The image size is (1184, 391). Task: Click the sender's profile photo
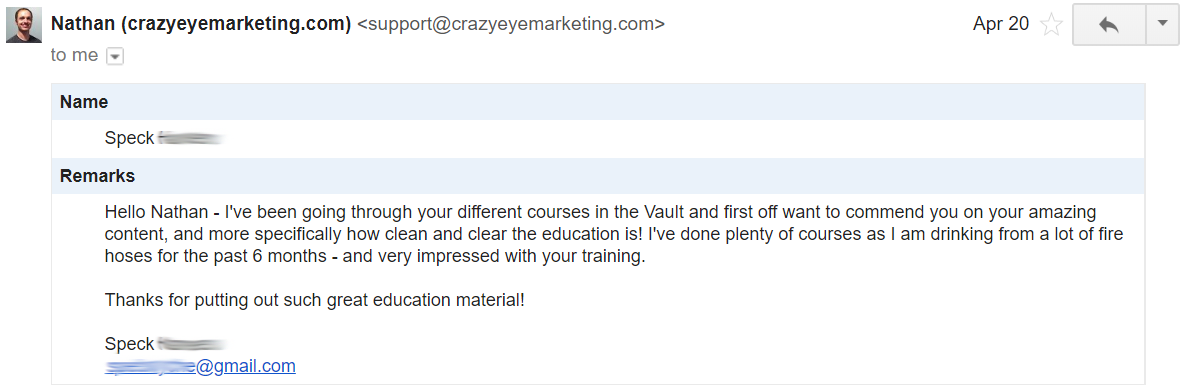(23, 24)
